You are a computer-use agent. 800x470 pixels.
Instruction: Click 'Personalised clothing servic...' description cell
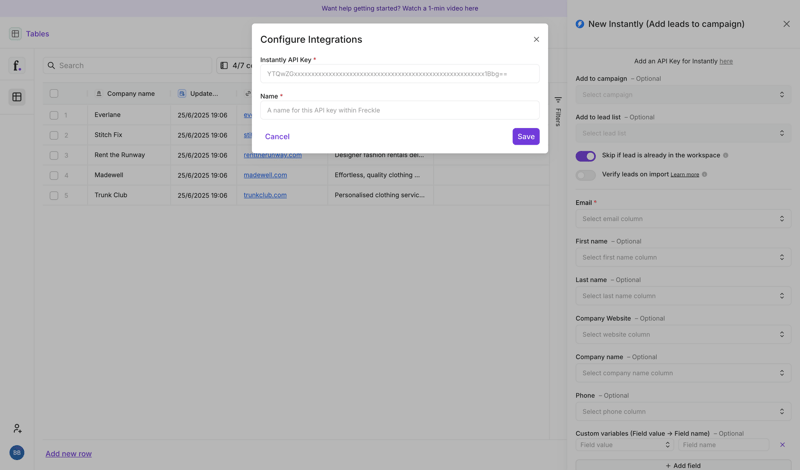[x=381, y=195]
